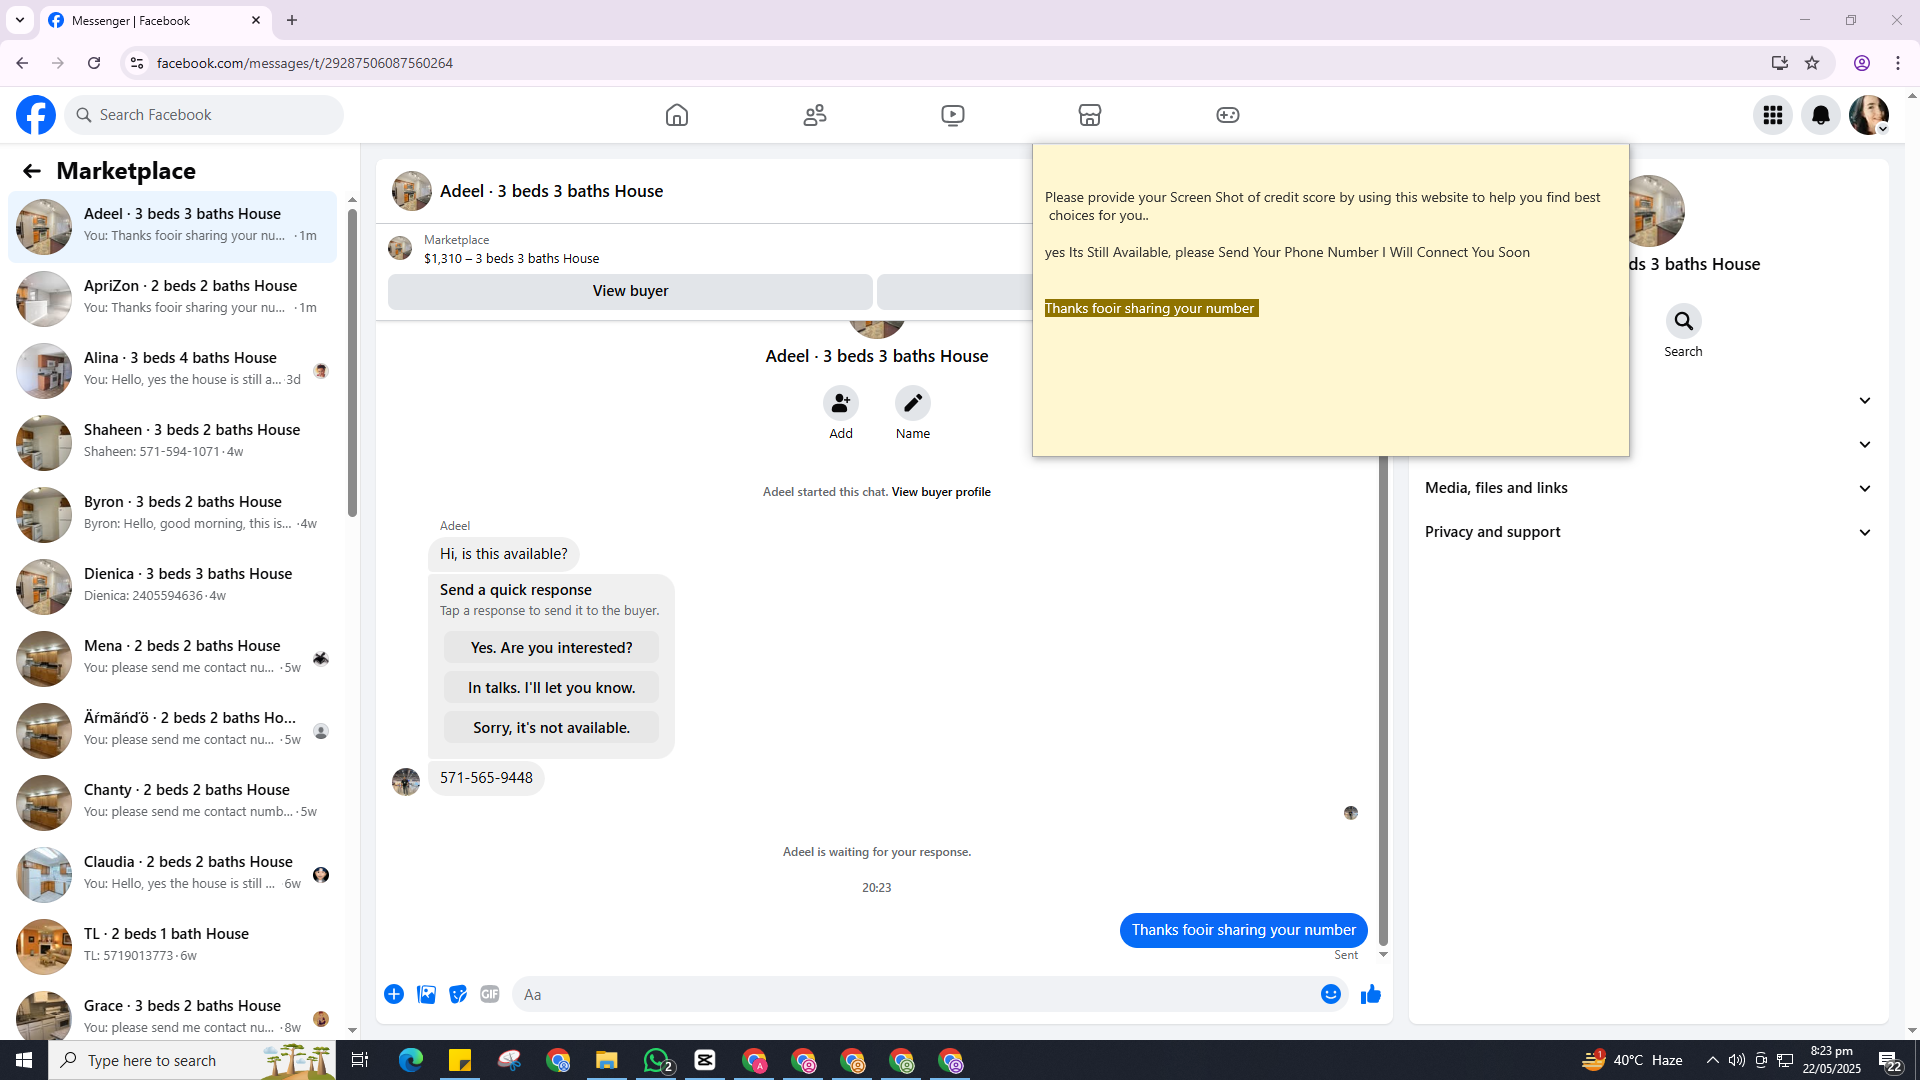Click the chat message area scrollbar

point(1384,700)
